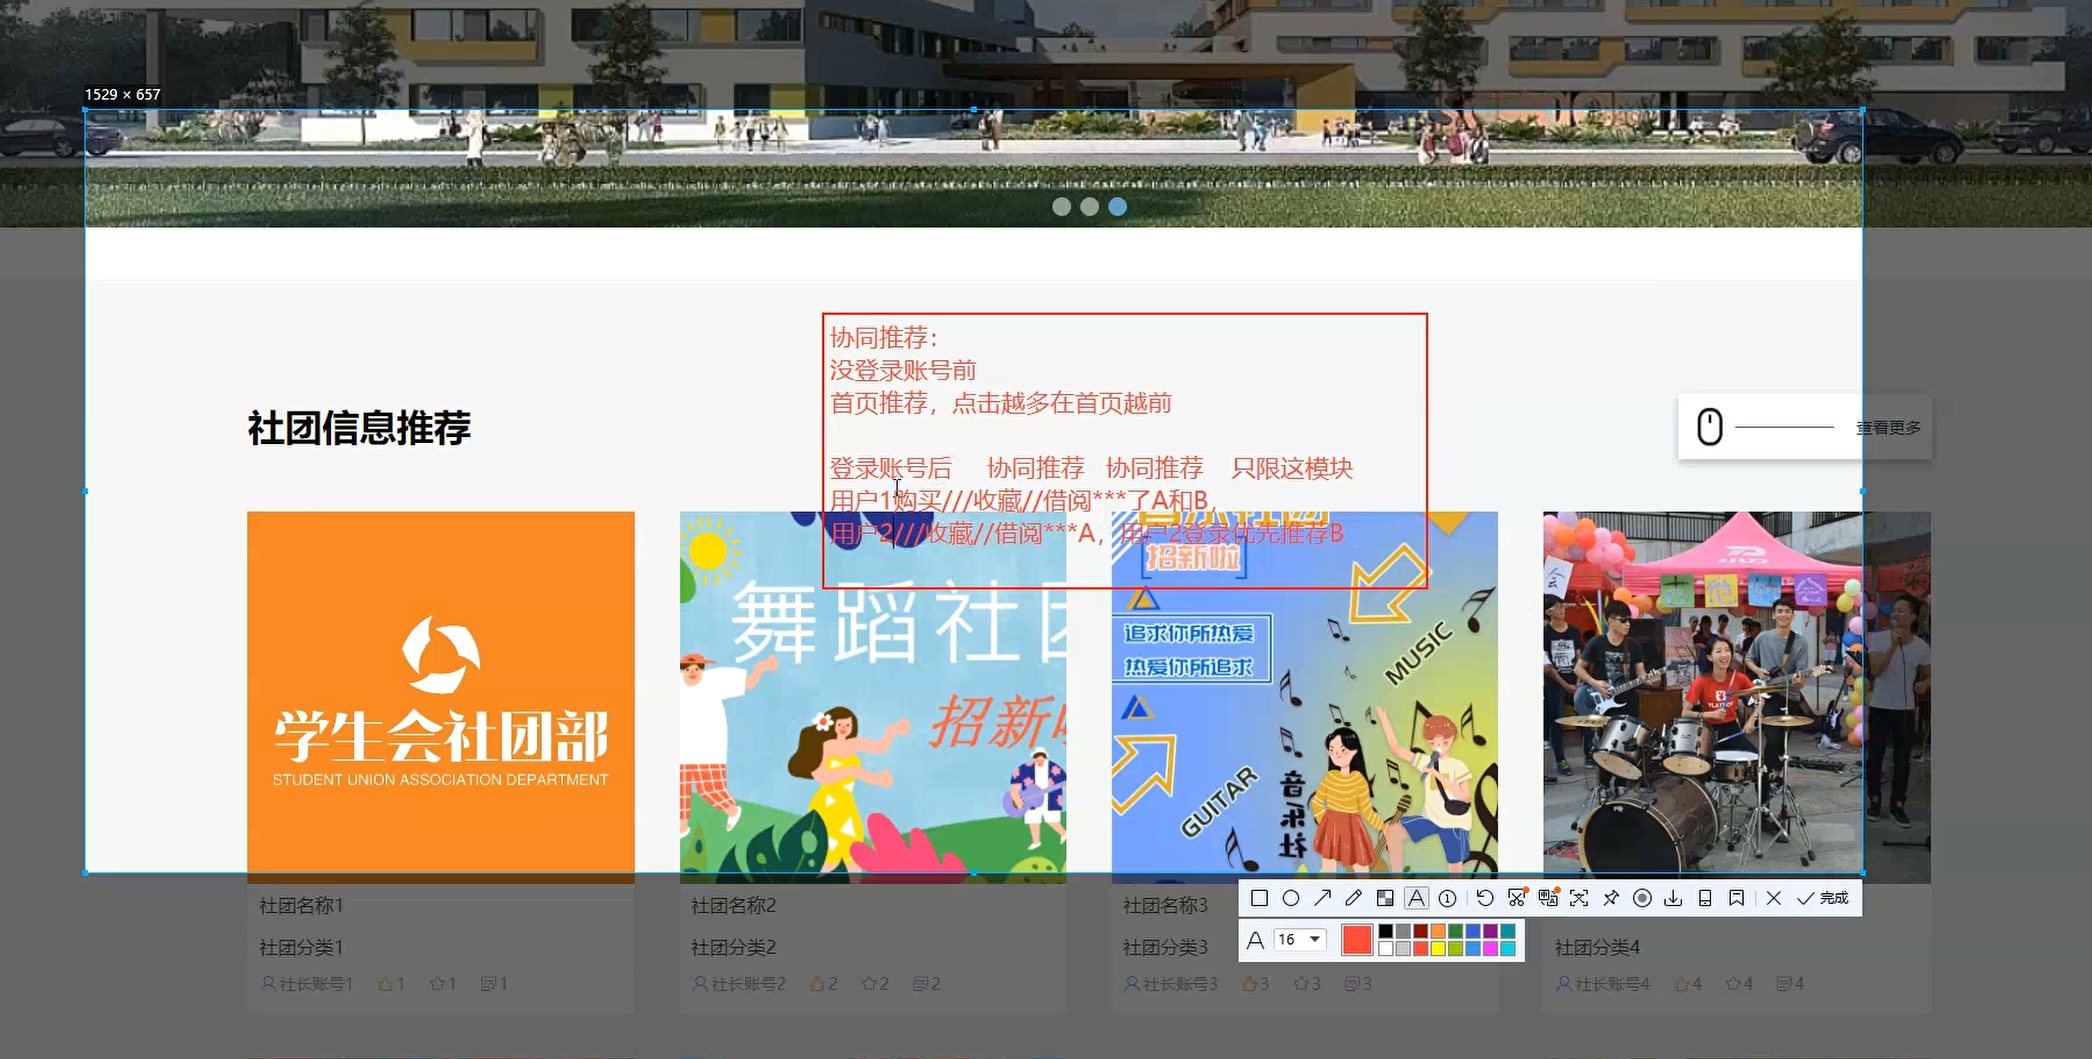
Task: Click the 社团名称1 title
Action: click(301, 906)
